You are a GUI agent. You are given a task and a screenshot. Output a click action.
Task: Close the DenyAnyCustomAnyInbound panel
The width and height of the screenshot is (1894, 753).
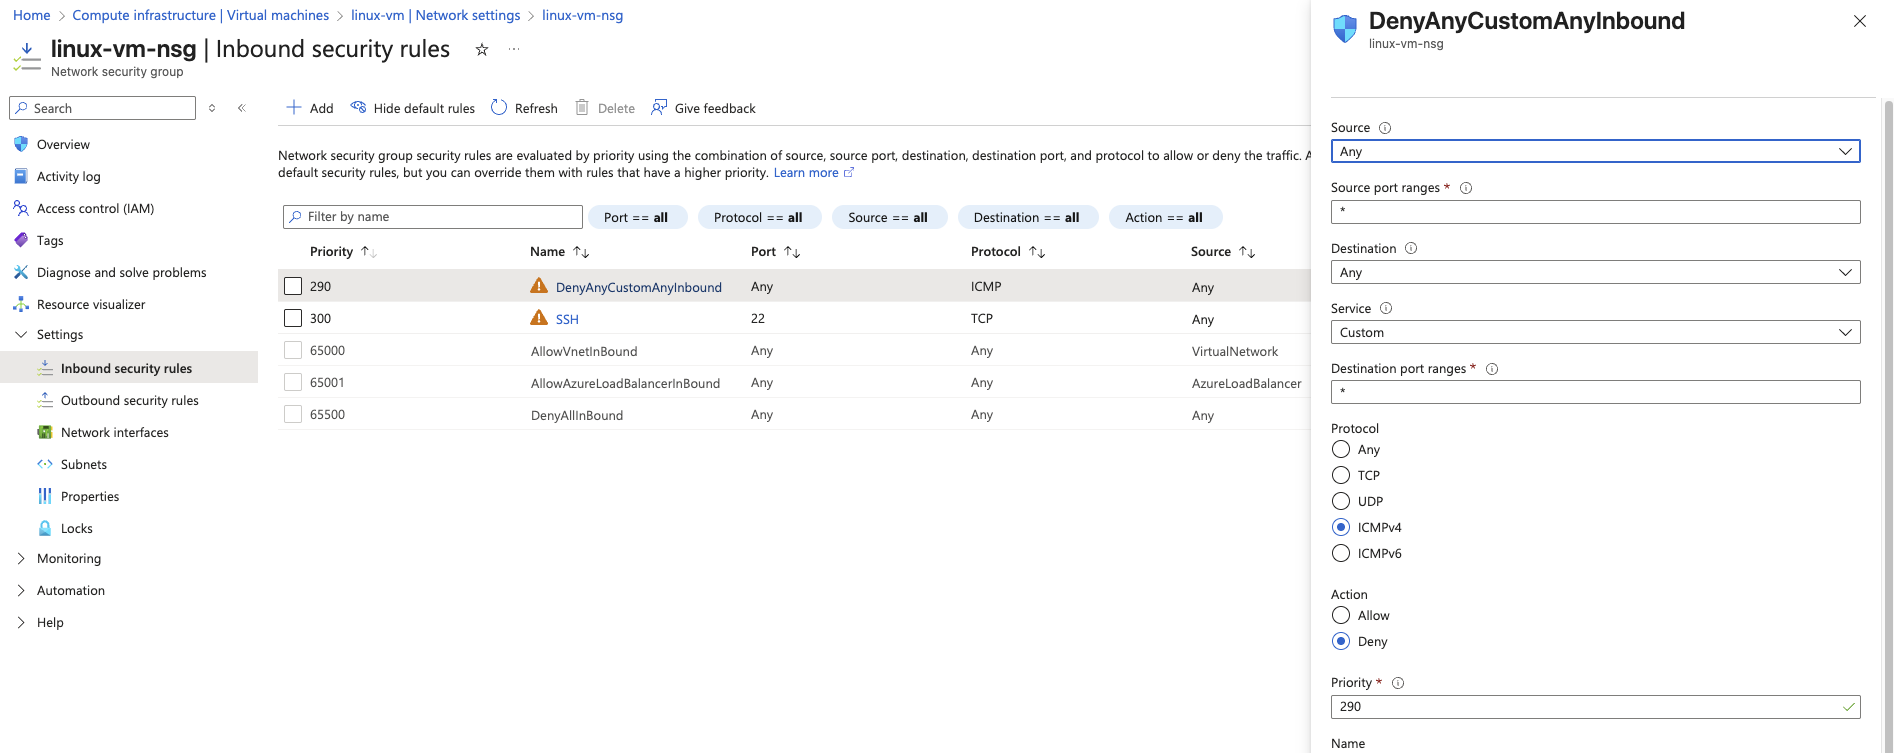tap(1860, 21)
